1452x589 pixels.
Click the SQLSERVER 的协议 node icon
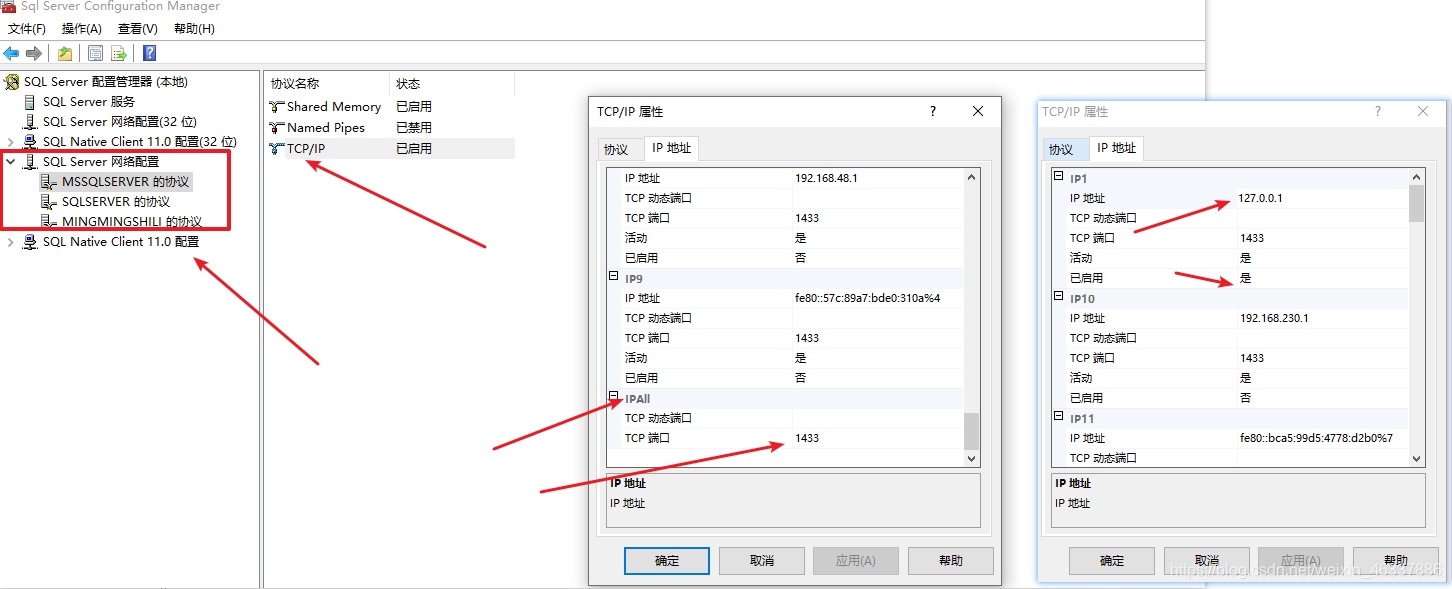49,202
